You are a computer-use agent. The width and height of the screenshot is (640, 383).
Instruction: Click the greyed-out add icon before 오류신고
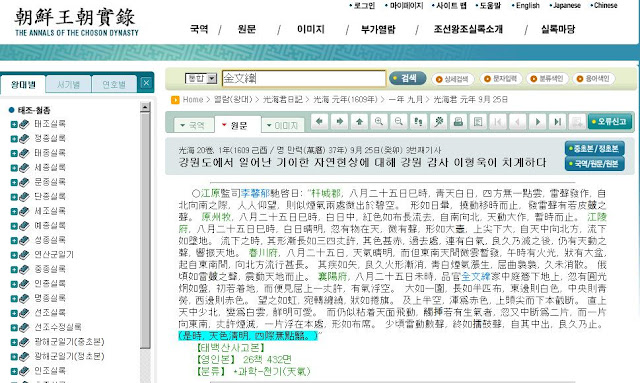pos(577,122)
